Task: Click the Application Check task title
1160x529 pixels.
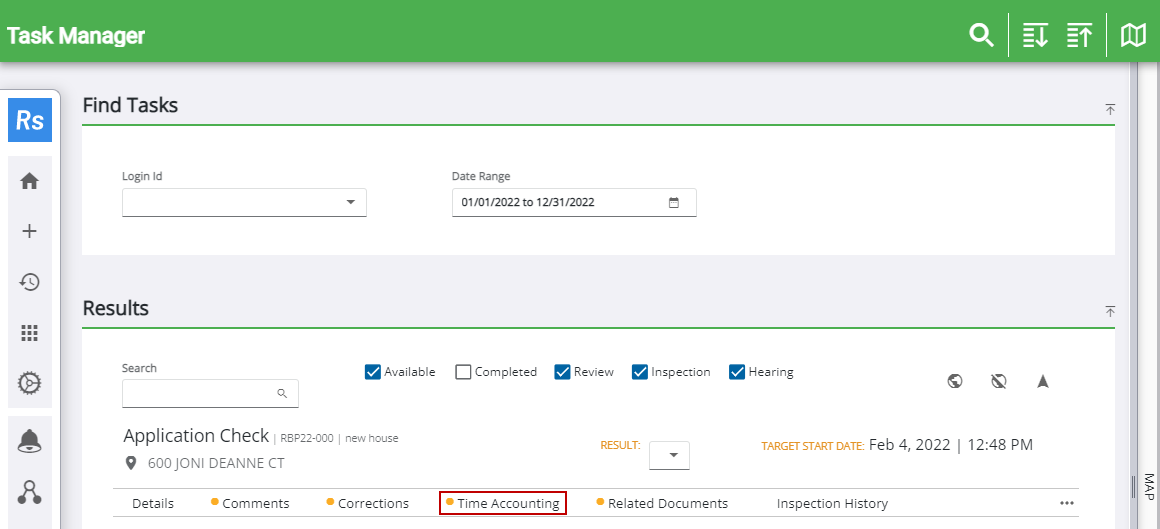Action: pos(196,436)
